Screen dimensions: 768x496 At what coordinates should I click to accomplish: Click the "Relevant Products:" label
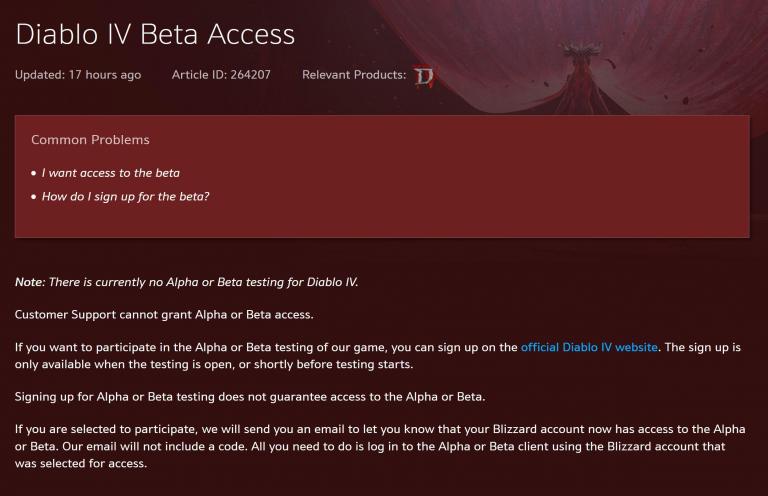coord(354,75)
